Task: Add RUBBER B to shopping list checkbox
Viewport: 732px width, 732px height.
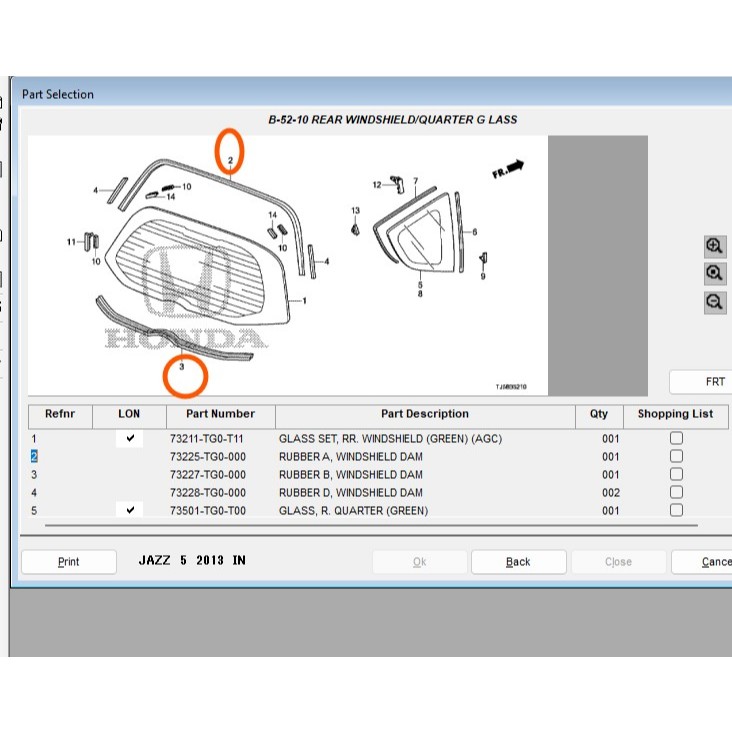Action: [x=676, y=474]
